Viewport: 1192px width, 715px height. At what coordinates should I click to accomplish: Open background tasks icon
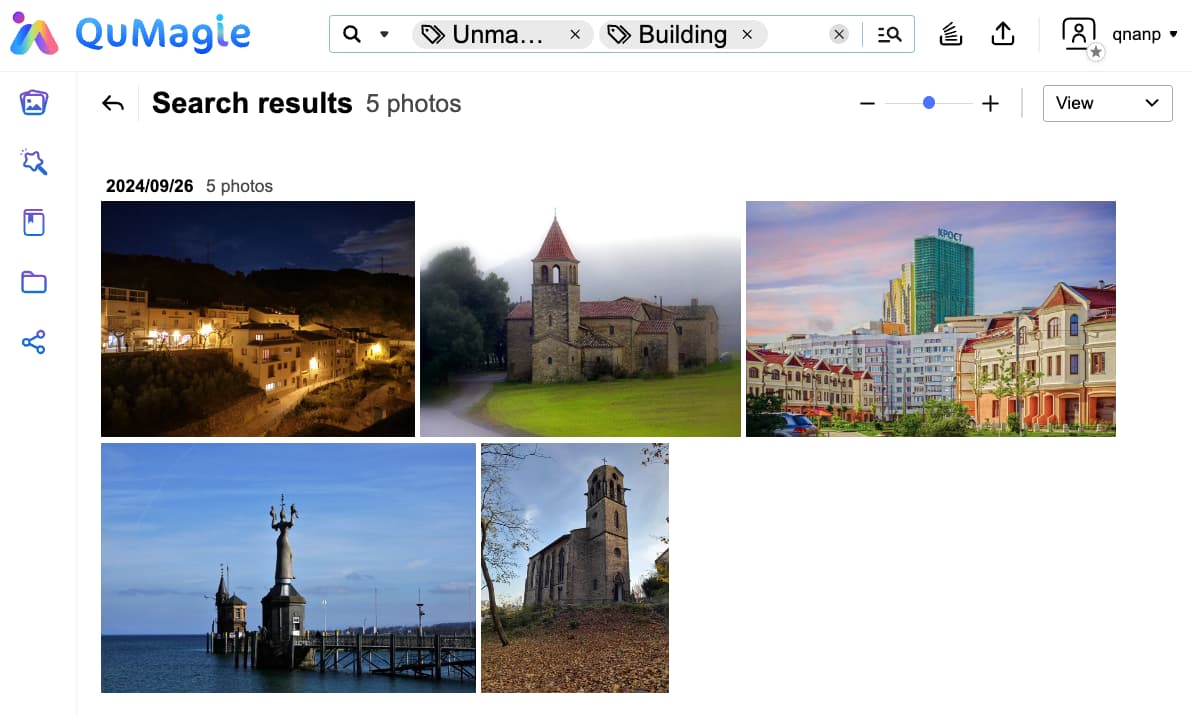click(x=950, y=34)
